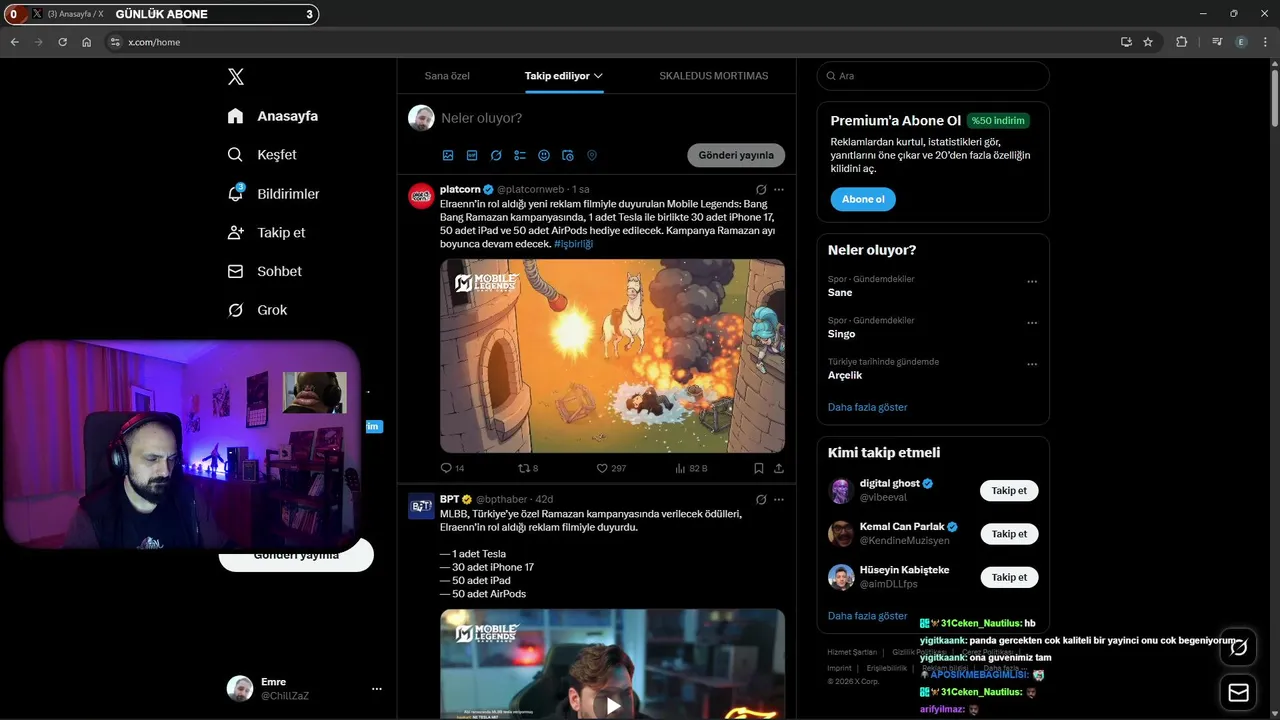Open Grok image option in composer
1280x720 pixels.
pos(496,156)
